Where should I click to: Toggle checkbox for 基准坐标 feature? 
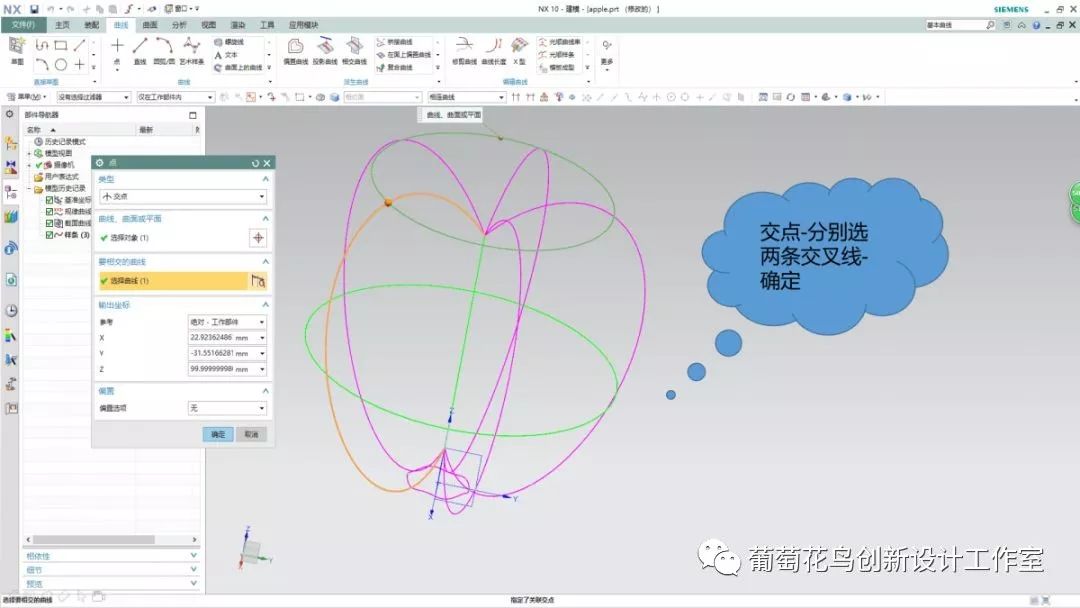point(50,200)
